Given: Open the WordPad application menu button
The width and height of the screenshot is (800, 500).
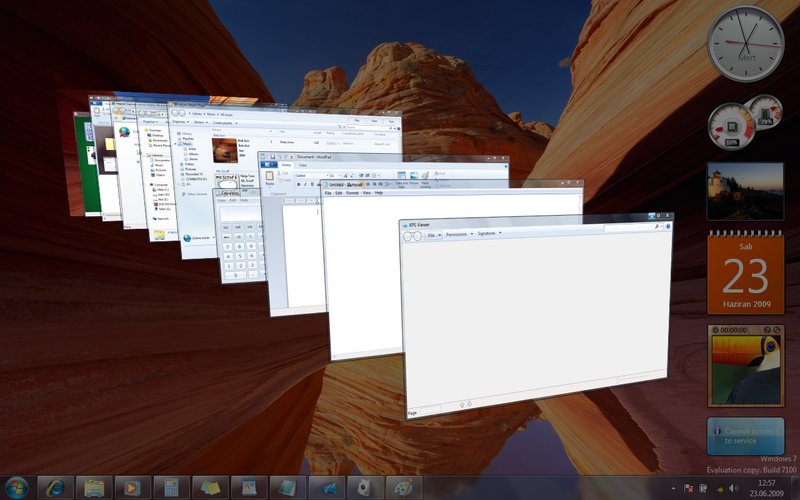Looking at the screenshot, I should (x=269, y=165).
